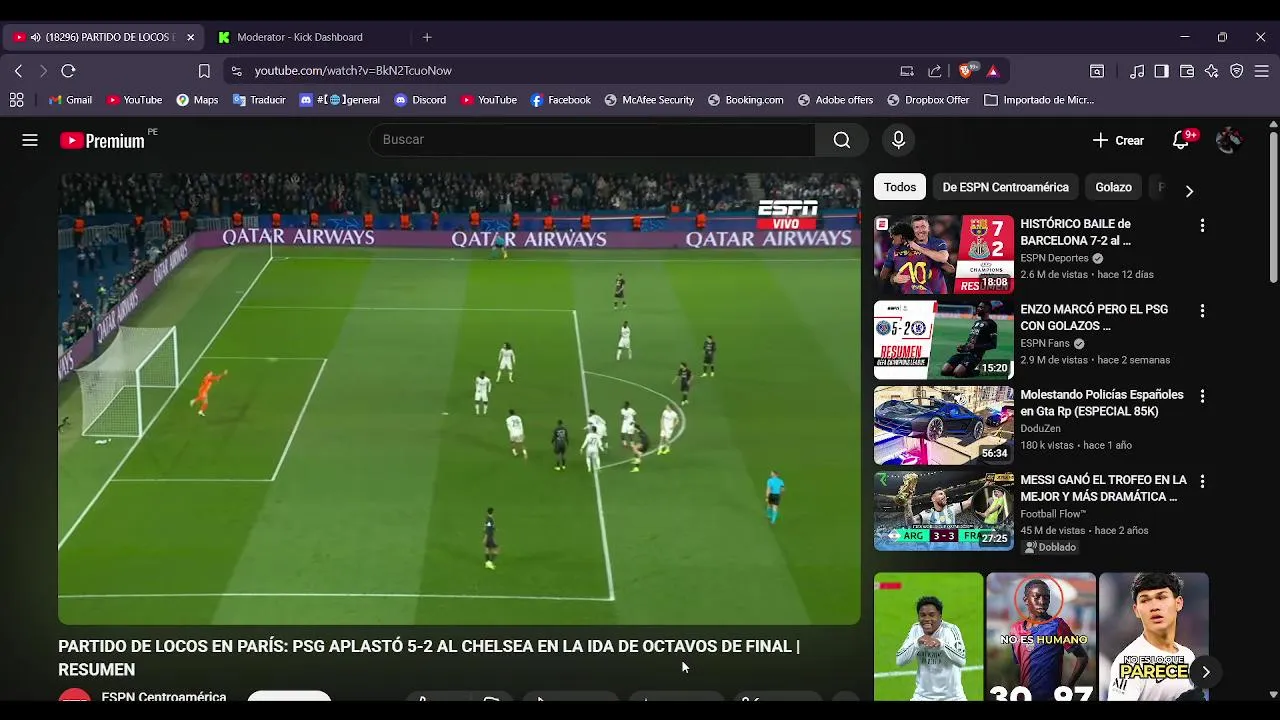The height and width of the screenshot is (720, 1280).
Task: Share this page using the share icon
Action: coord(935,71)
